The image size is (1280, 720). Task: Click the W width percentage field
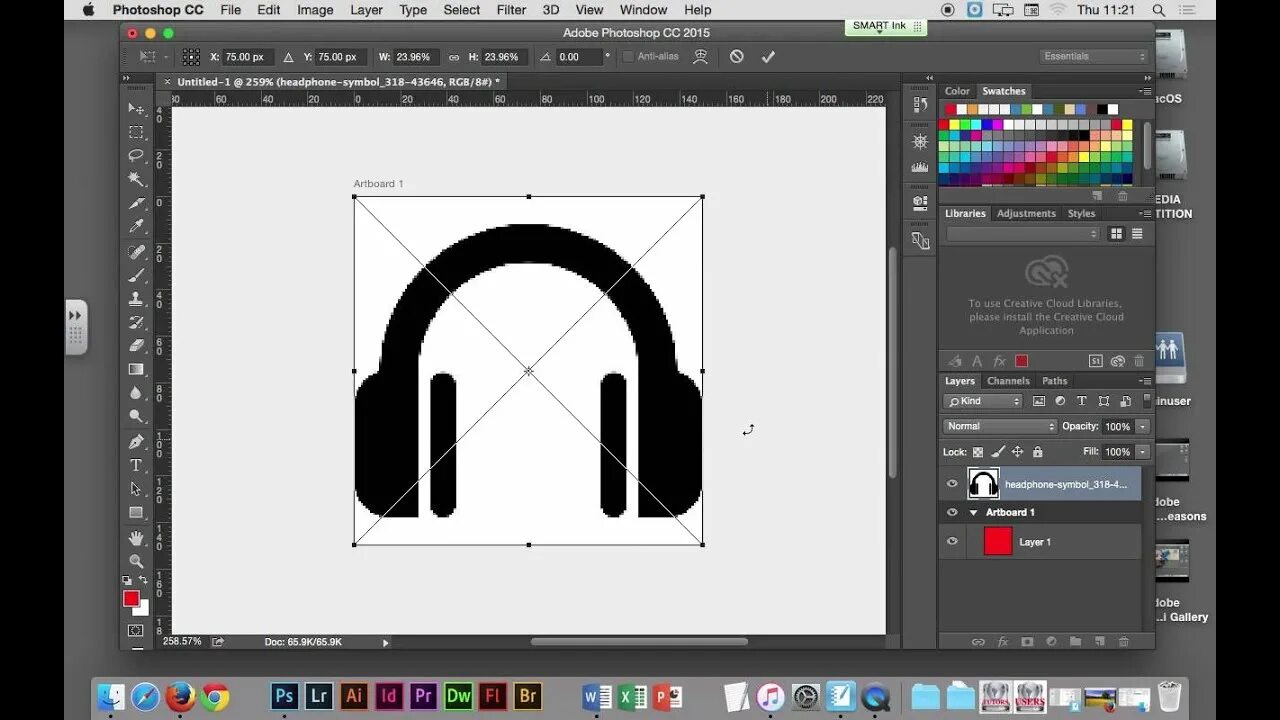(x=414, y=57)
